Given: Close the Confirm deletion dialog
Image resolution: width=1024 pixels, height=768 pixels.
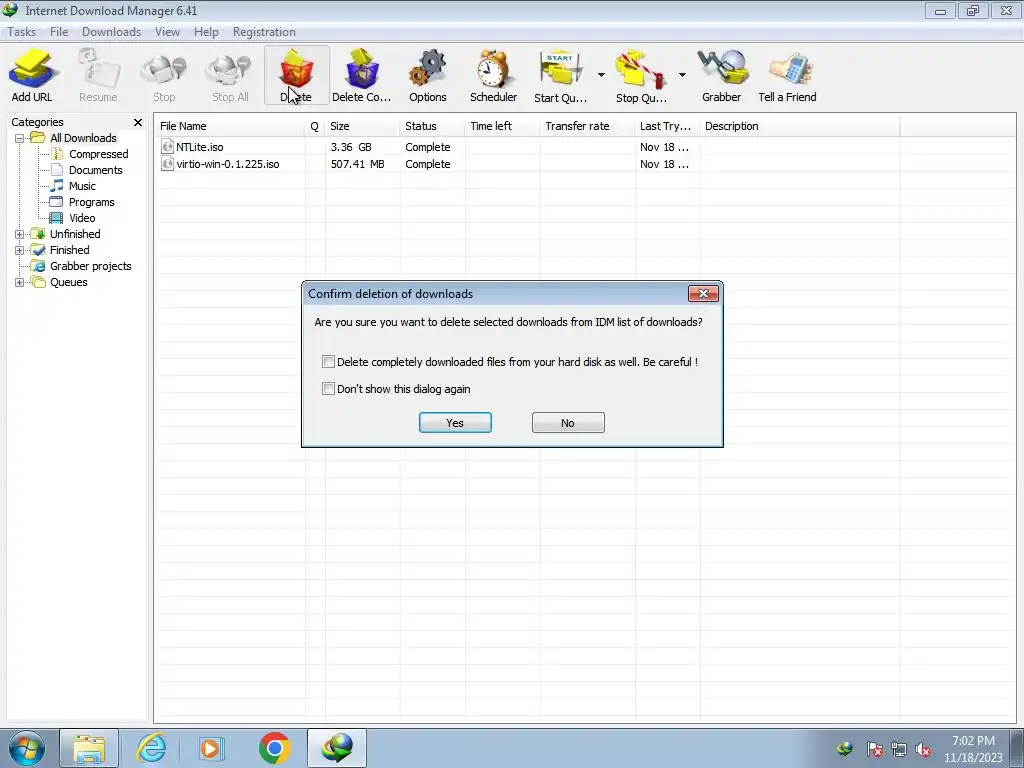Looking at the screenshot, I should click(703, 294).
